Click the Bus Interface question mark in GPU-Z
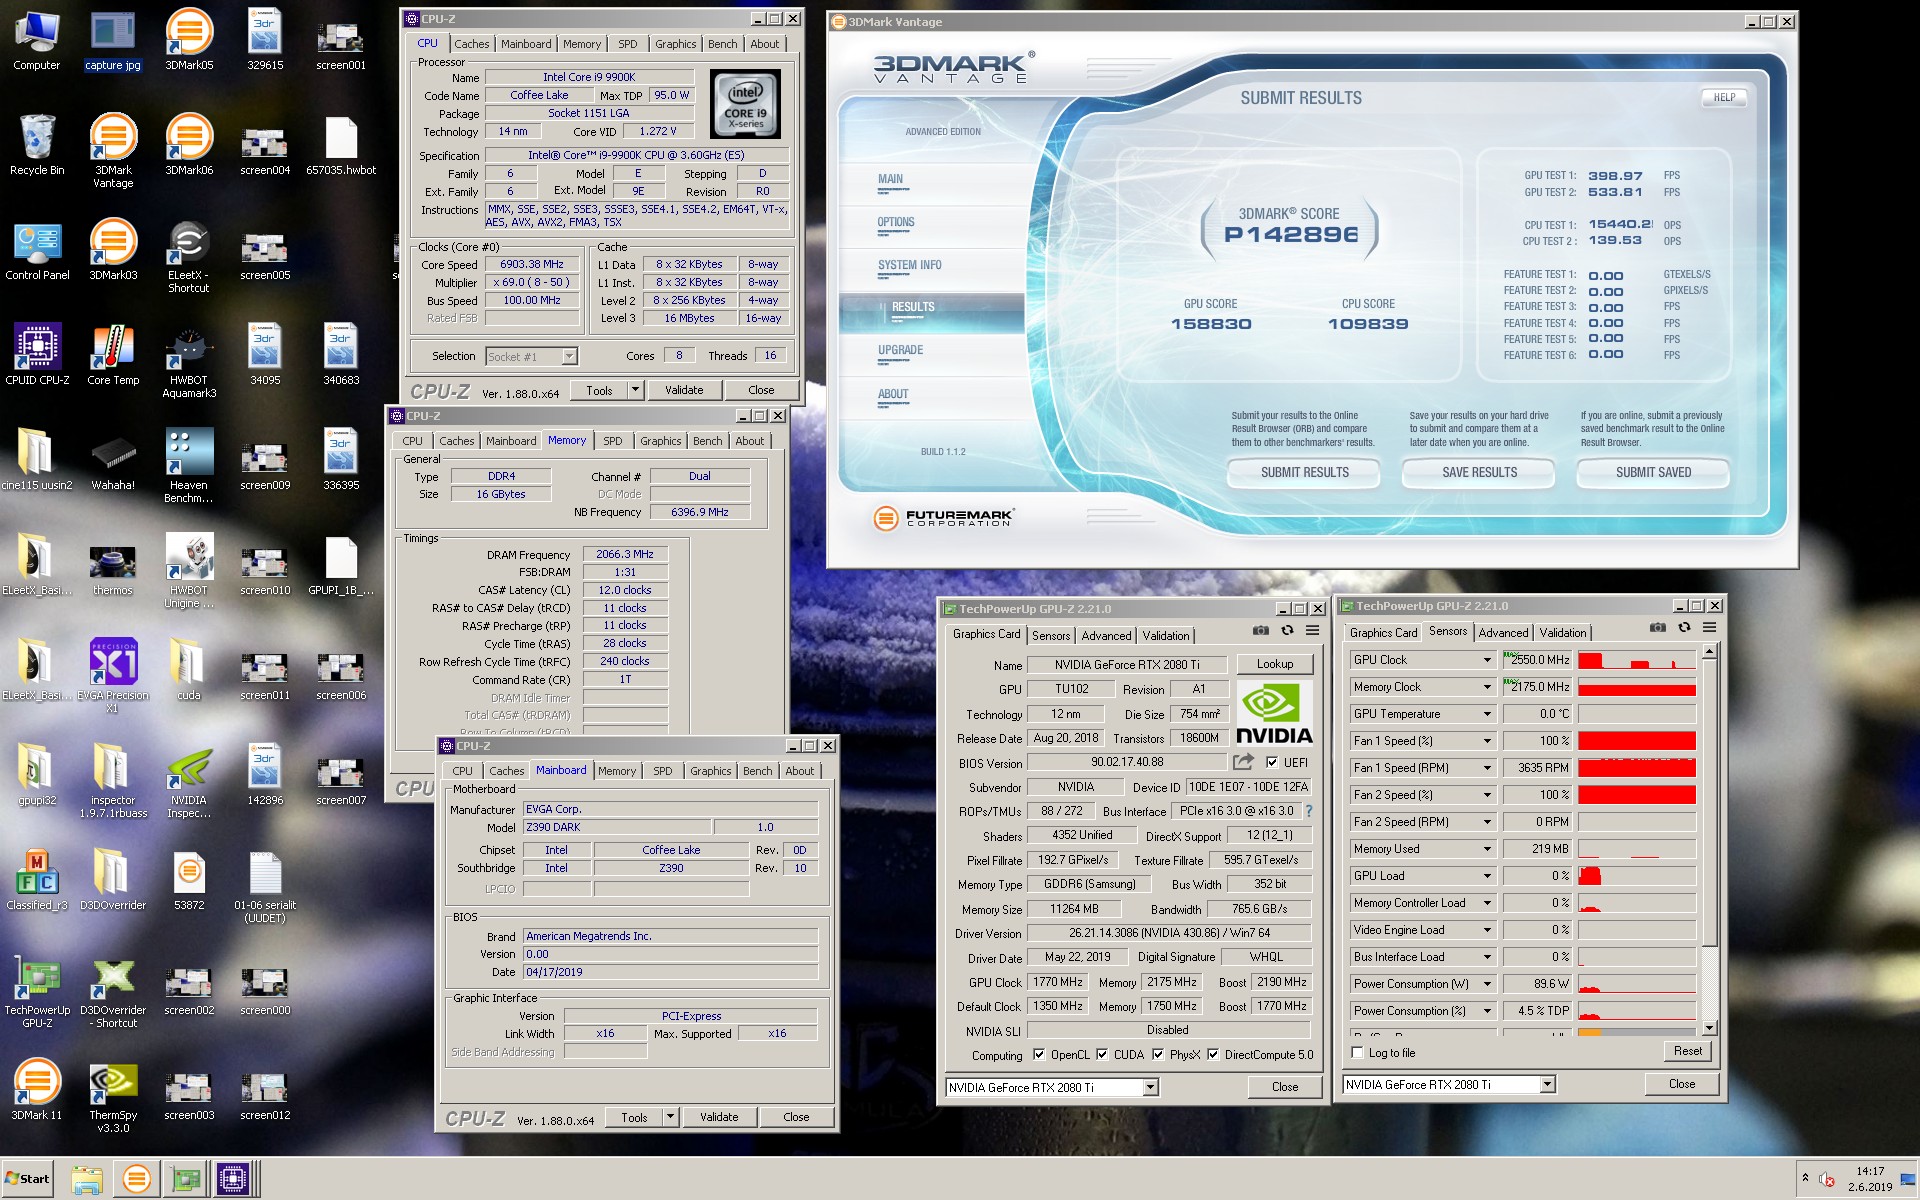The height and width of the screenshot is (1200, 1920). click(x=1308, y=811)
